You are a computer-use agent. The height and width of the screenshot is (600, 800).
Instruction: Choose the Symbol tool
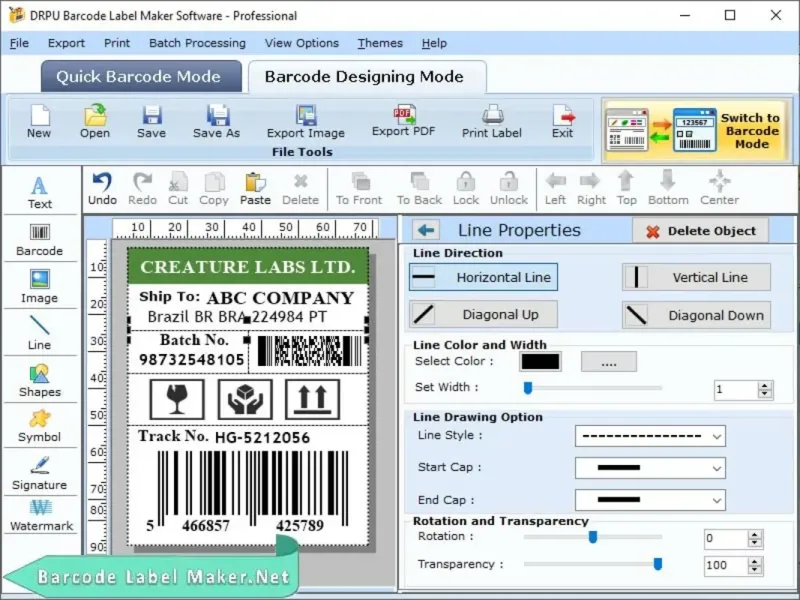coord(40,427)
